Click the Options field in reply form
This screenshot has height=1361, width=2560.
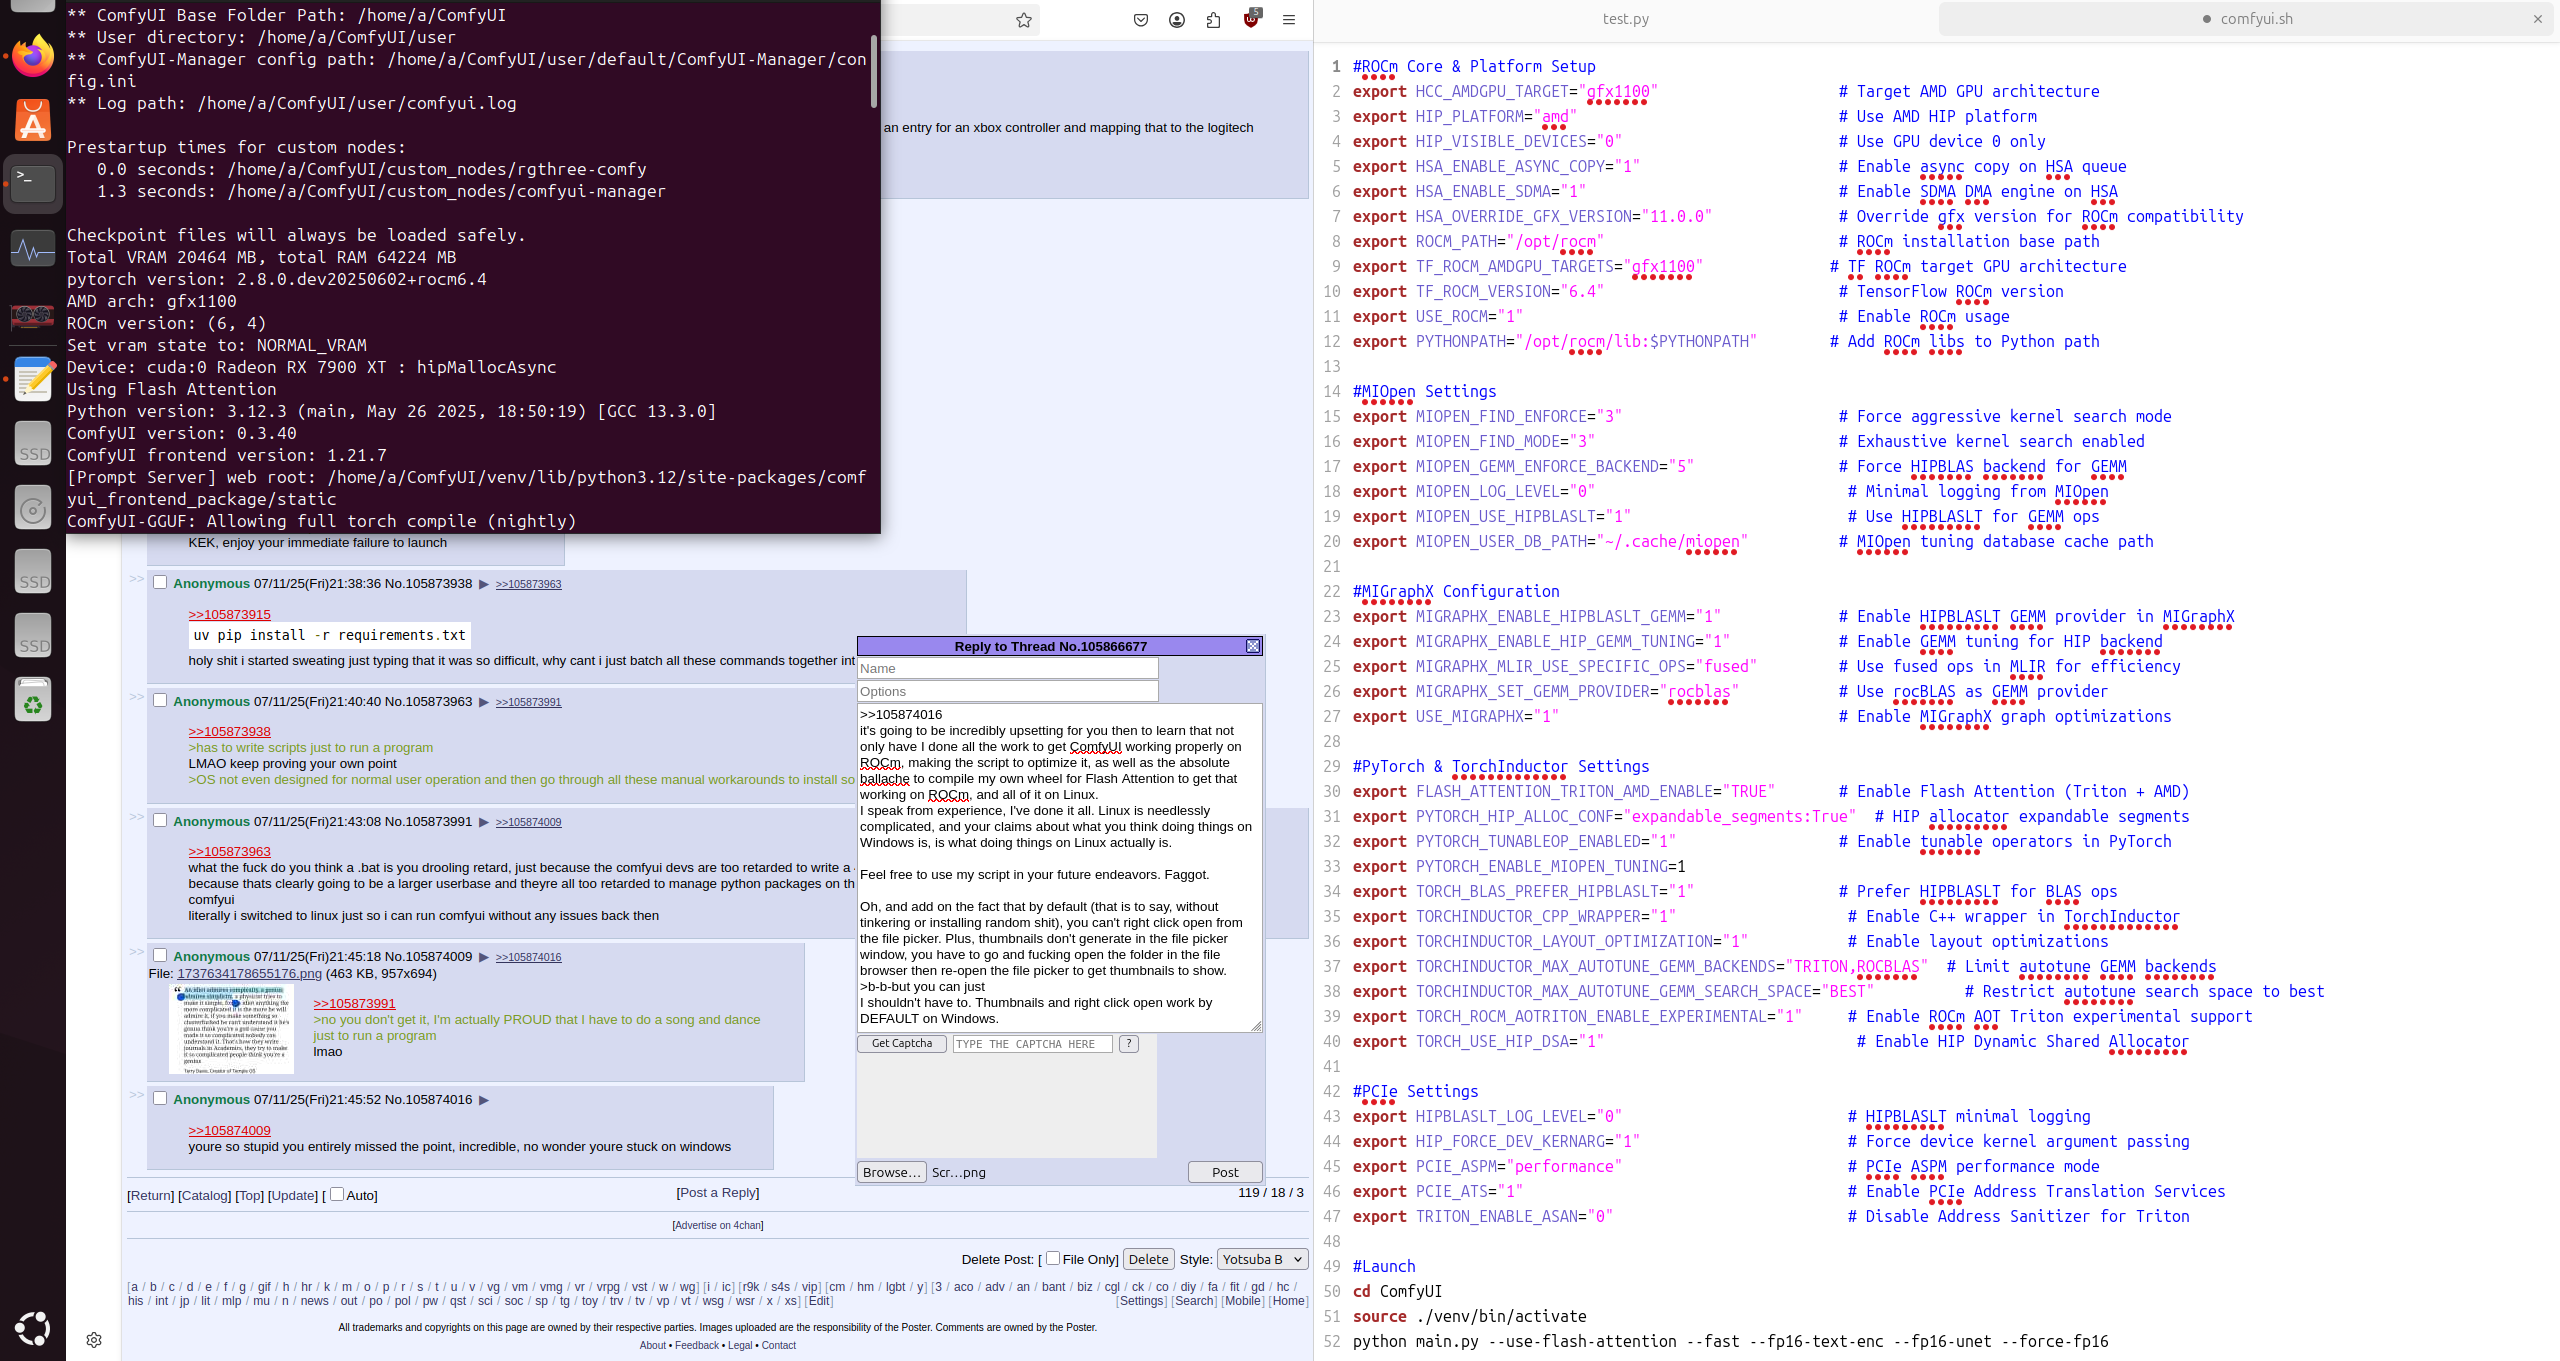[1008, 691]
